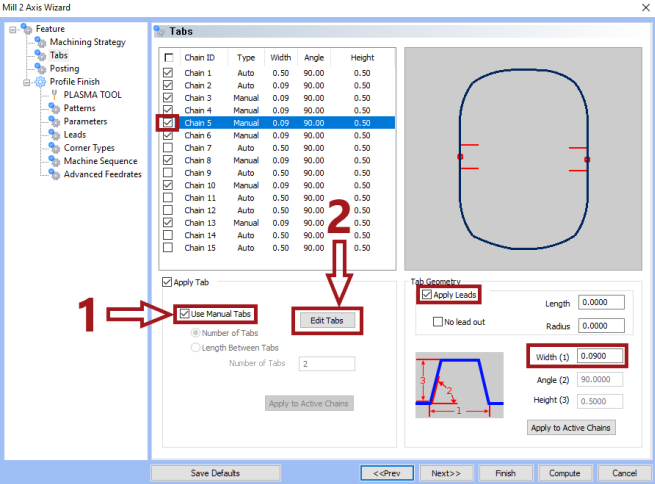
Task: Click the Height (3) input field
Action: pos(600,401)
